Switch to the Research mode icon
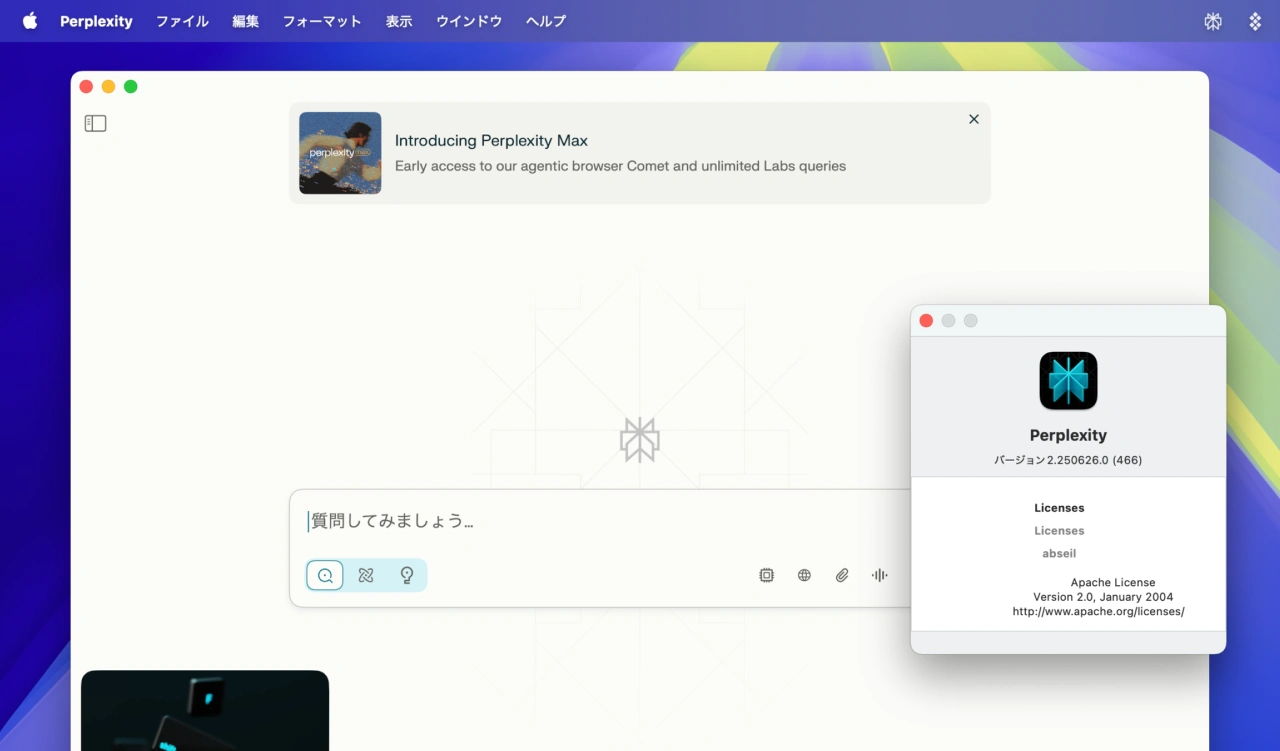This screenshot has width=1280, height=751. click(366, 575)
